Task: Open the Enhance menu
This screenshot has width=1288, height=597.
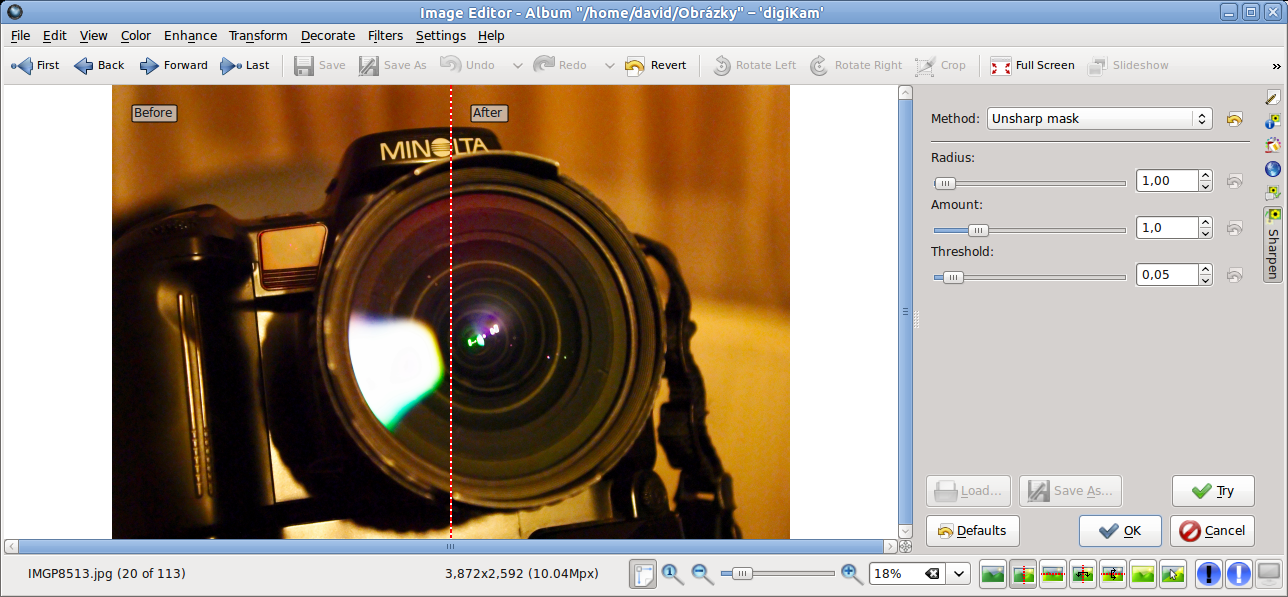Action: [190, 35]
